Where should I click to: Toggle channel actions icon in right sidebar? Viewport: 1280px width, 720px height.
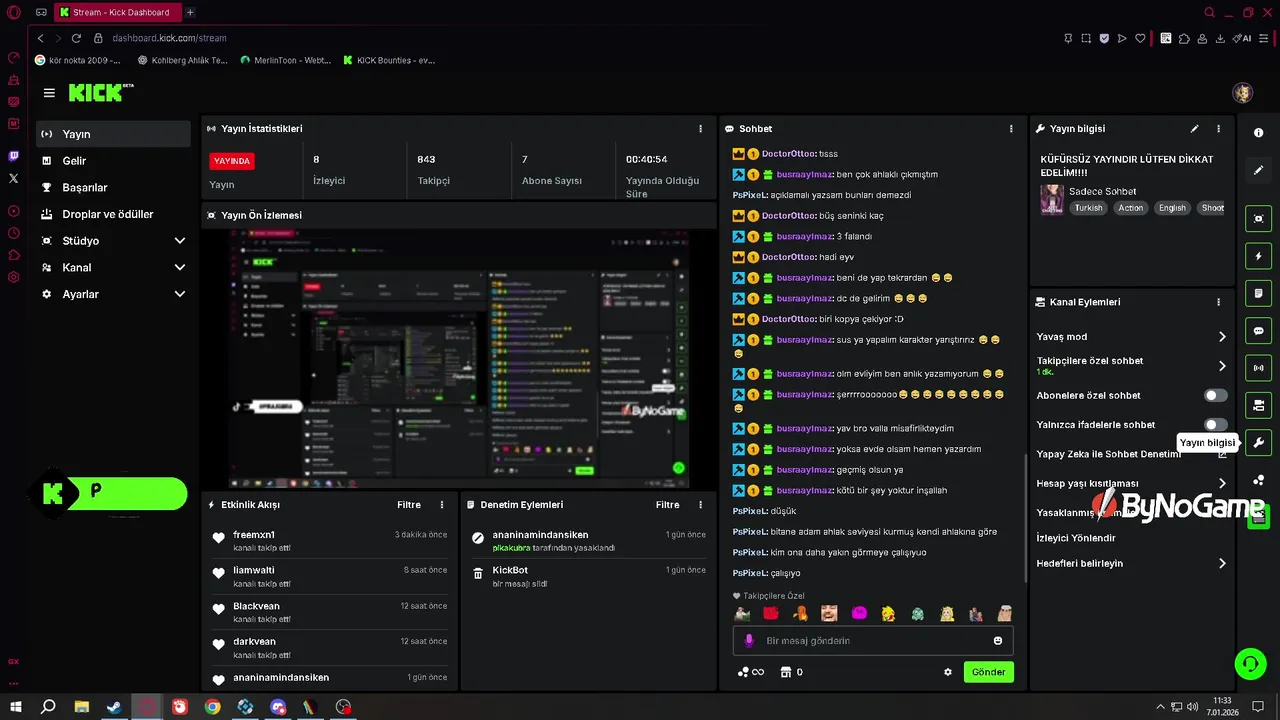click(1258, 405)
